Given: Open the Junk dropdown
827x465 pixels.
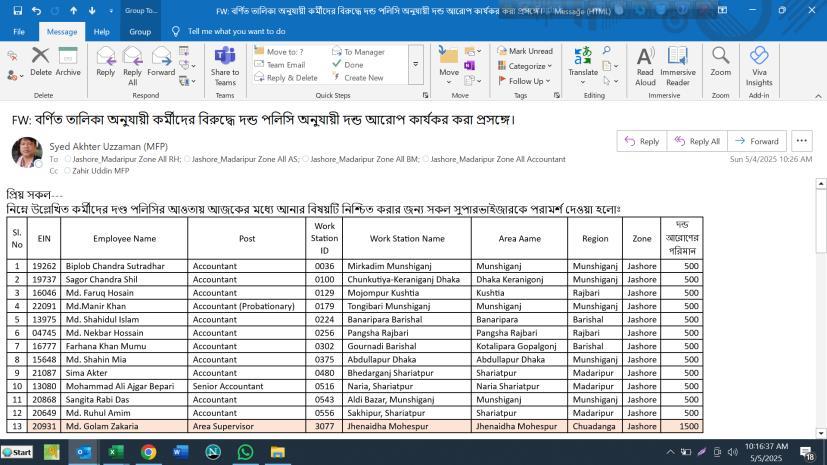Looking at the screenshot, I should coord(15,76).
